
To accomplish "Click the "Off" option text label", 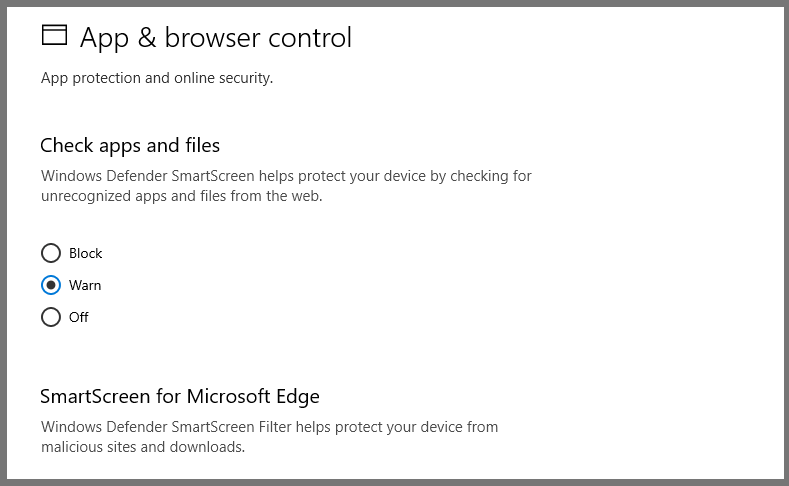I will pos(79,317).
